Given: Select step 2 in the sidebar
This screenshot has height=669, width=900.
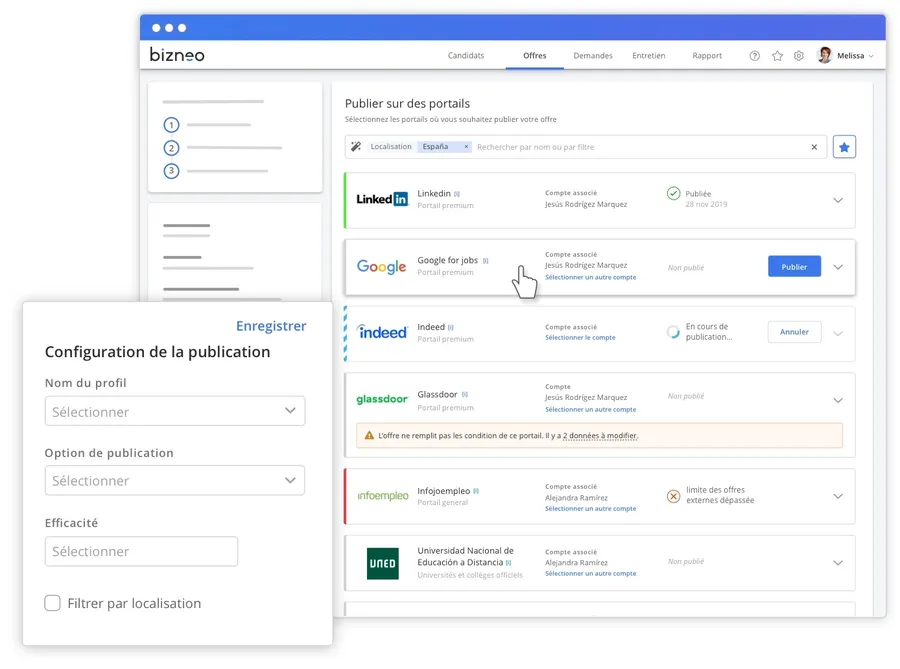Looking at the screenshot, I should (171, 147).
